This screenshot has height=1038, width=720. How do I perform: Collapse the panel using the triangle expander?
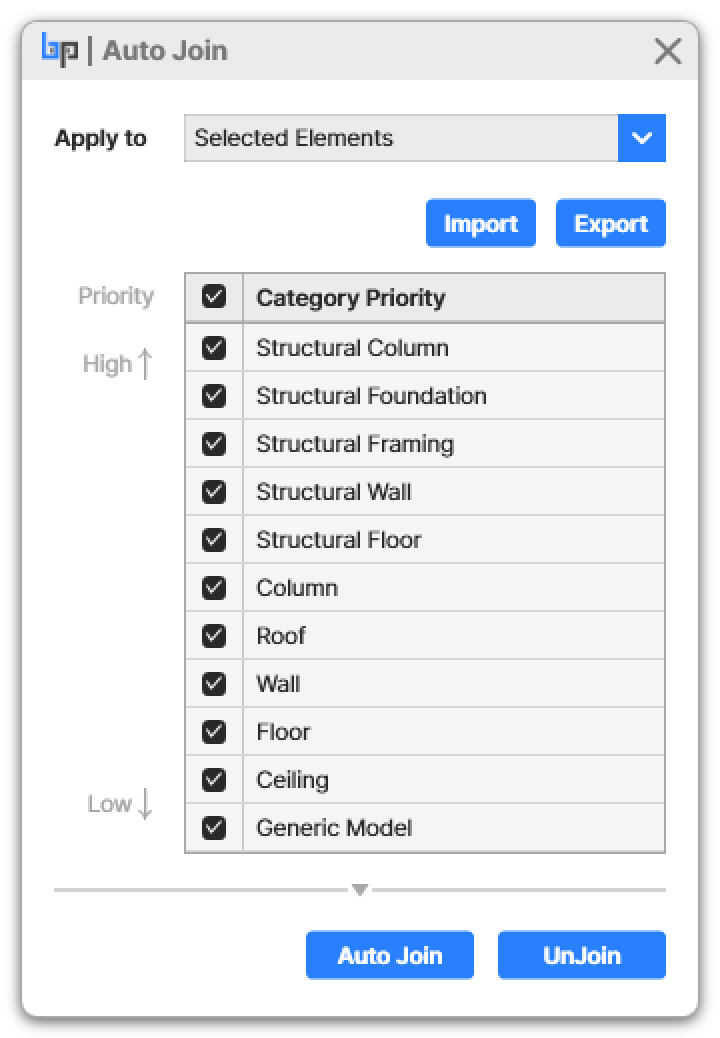[x=360, y=889]
